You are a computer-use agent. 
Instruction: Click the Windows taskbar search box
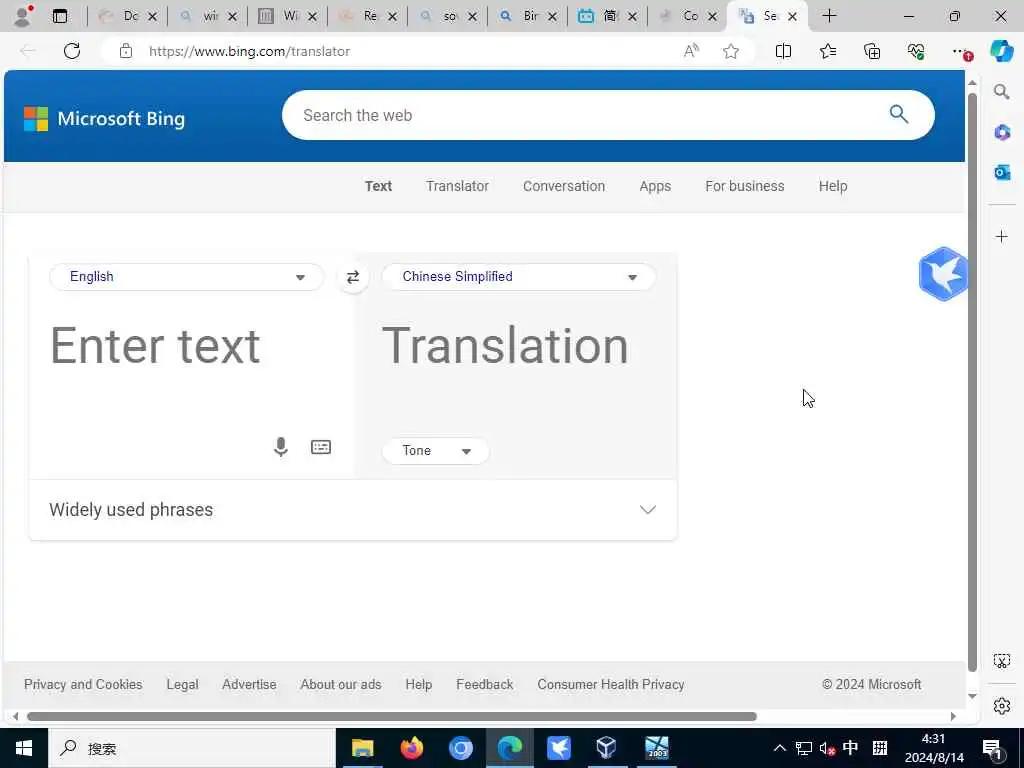pos(191,748)
